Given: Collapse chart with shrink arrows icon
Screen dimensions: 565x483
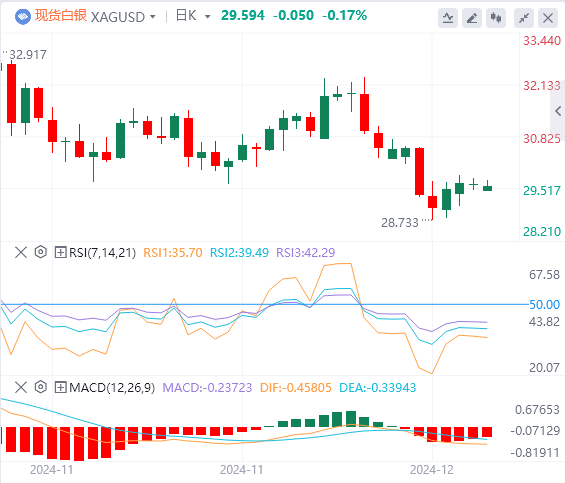Looking at the screenshot, I should coord(524,18).
